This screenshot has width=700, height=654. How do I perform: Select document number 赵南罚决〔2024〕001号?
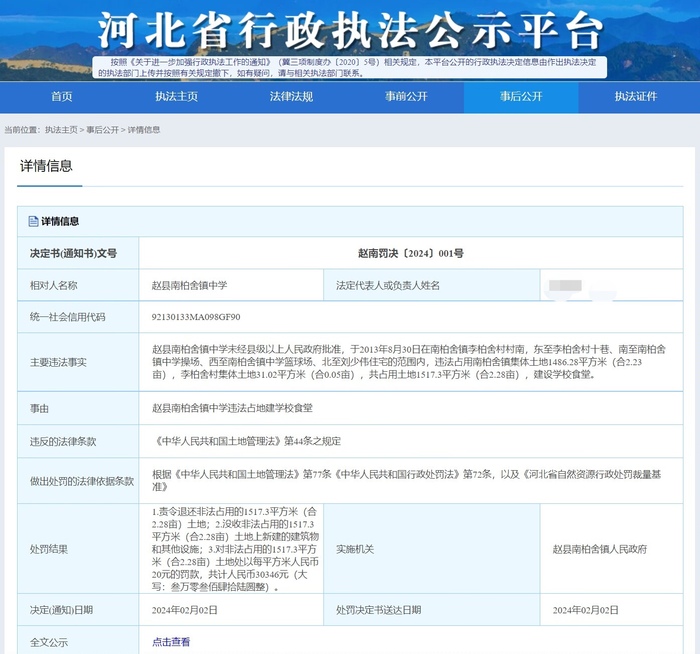[411, 254]
